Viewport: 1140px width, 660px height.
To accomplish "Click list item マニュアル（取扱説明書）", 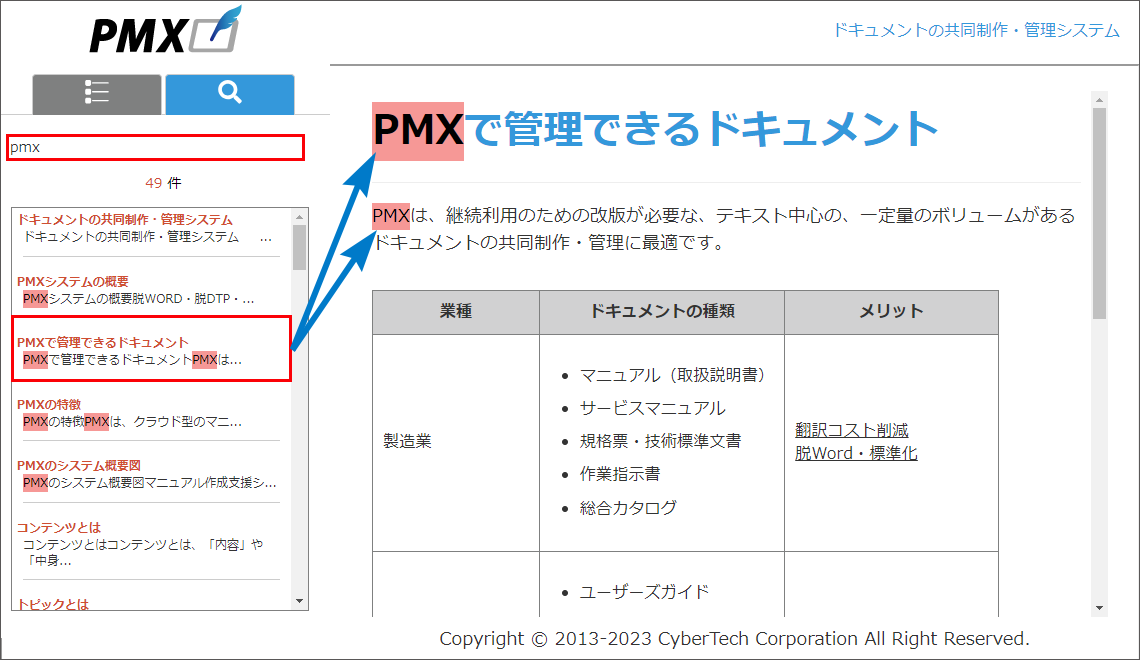I will pos(673,375).
